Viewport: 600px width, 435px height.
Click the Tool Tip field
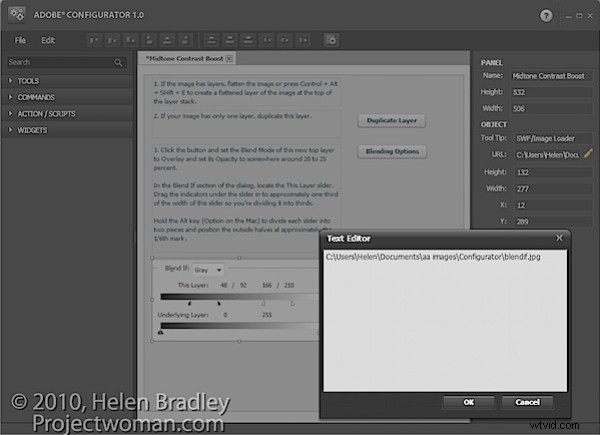[x=553, y=138]
